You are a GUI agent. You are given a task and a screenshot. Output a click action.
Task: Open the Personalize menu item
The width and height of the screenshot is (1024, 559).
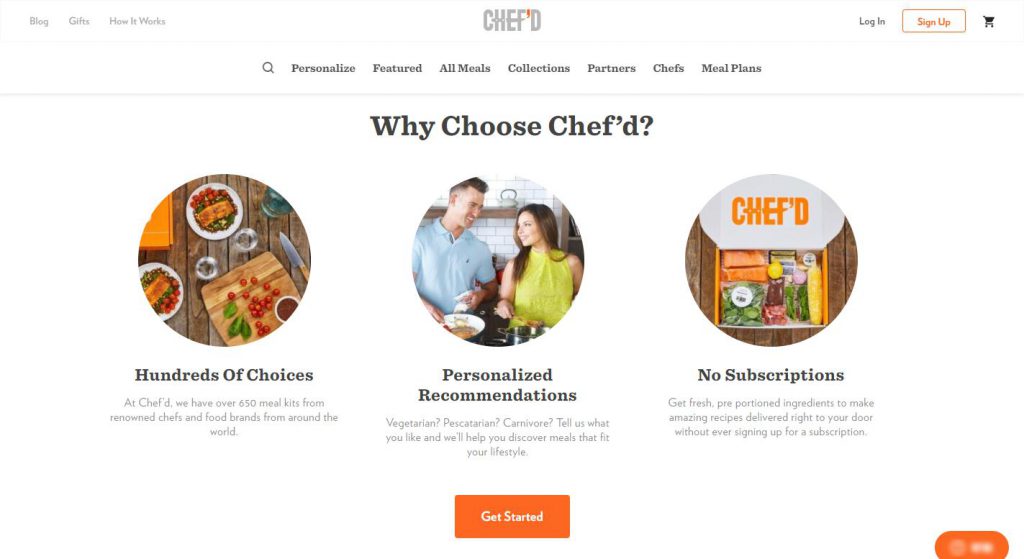(x=323, y=68)
